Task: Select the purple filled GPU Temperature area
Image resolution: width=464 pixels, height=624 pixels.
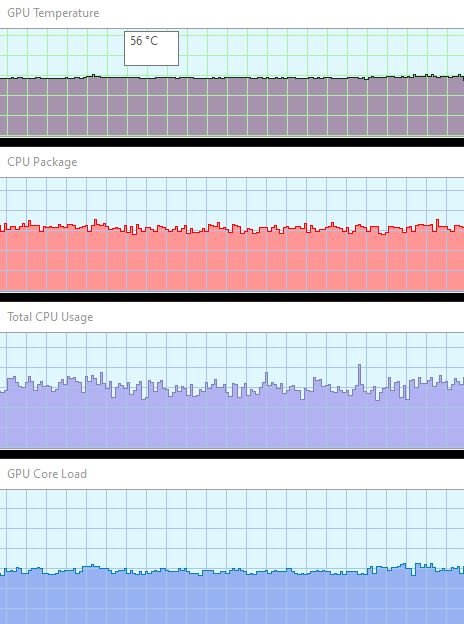Action: click(x=232, y=107)
